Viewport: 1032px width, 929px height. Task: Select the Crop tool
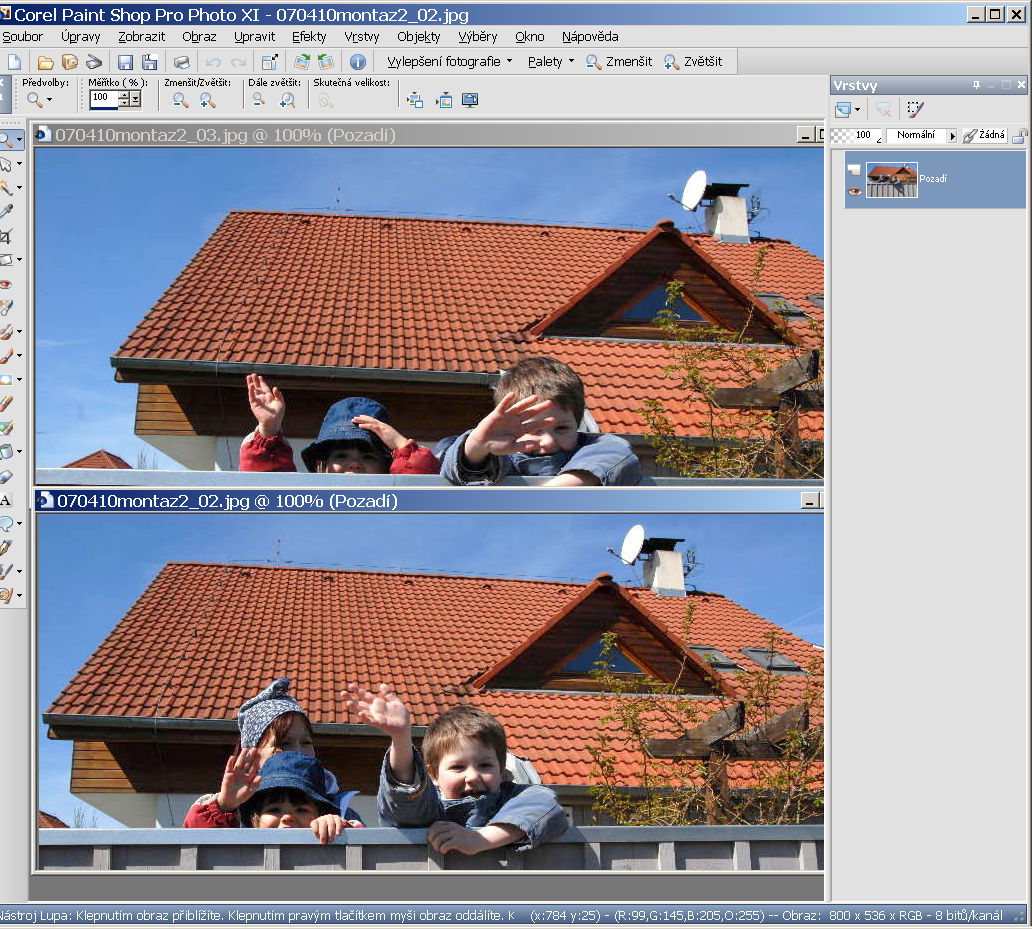[x=6, y=236]
